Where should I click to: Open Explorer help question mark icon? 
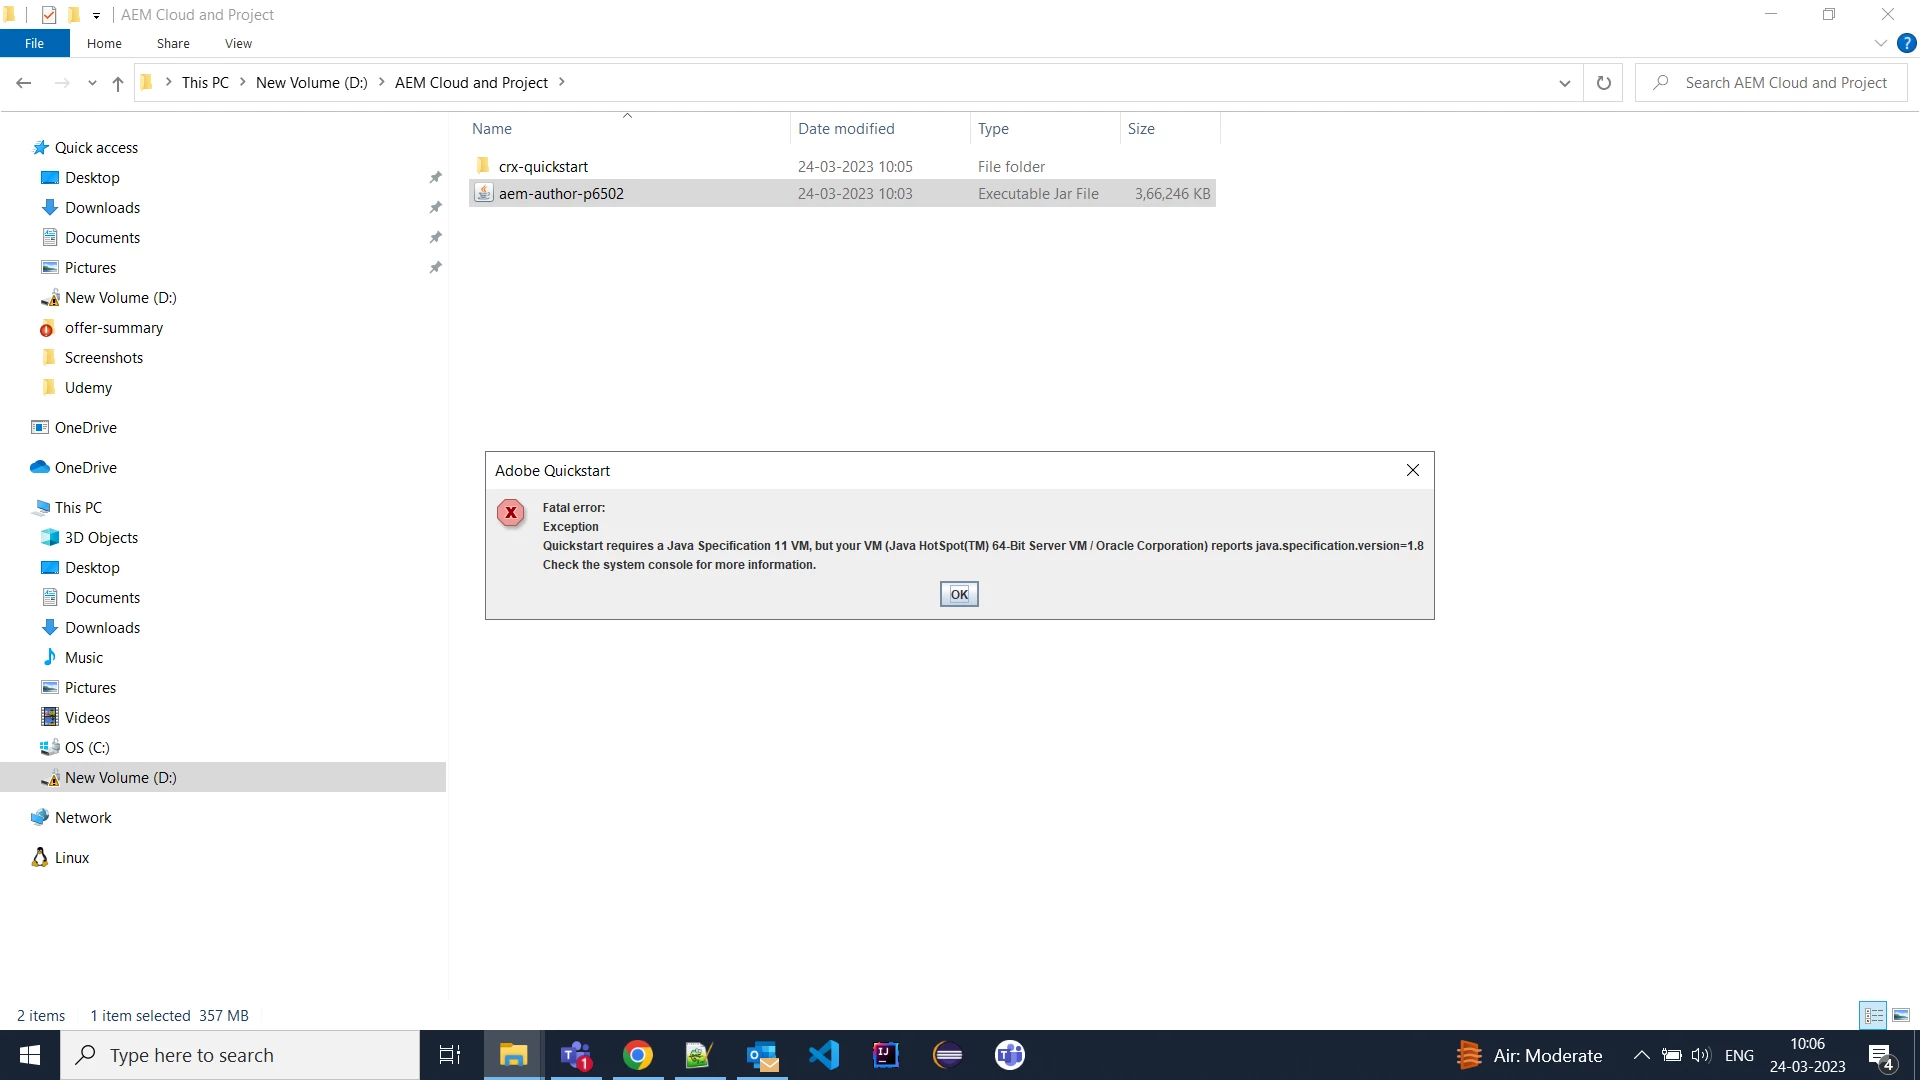click(x=1906, y=43)
